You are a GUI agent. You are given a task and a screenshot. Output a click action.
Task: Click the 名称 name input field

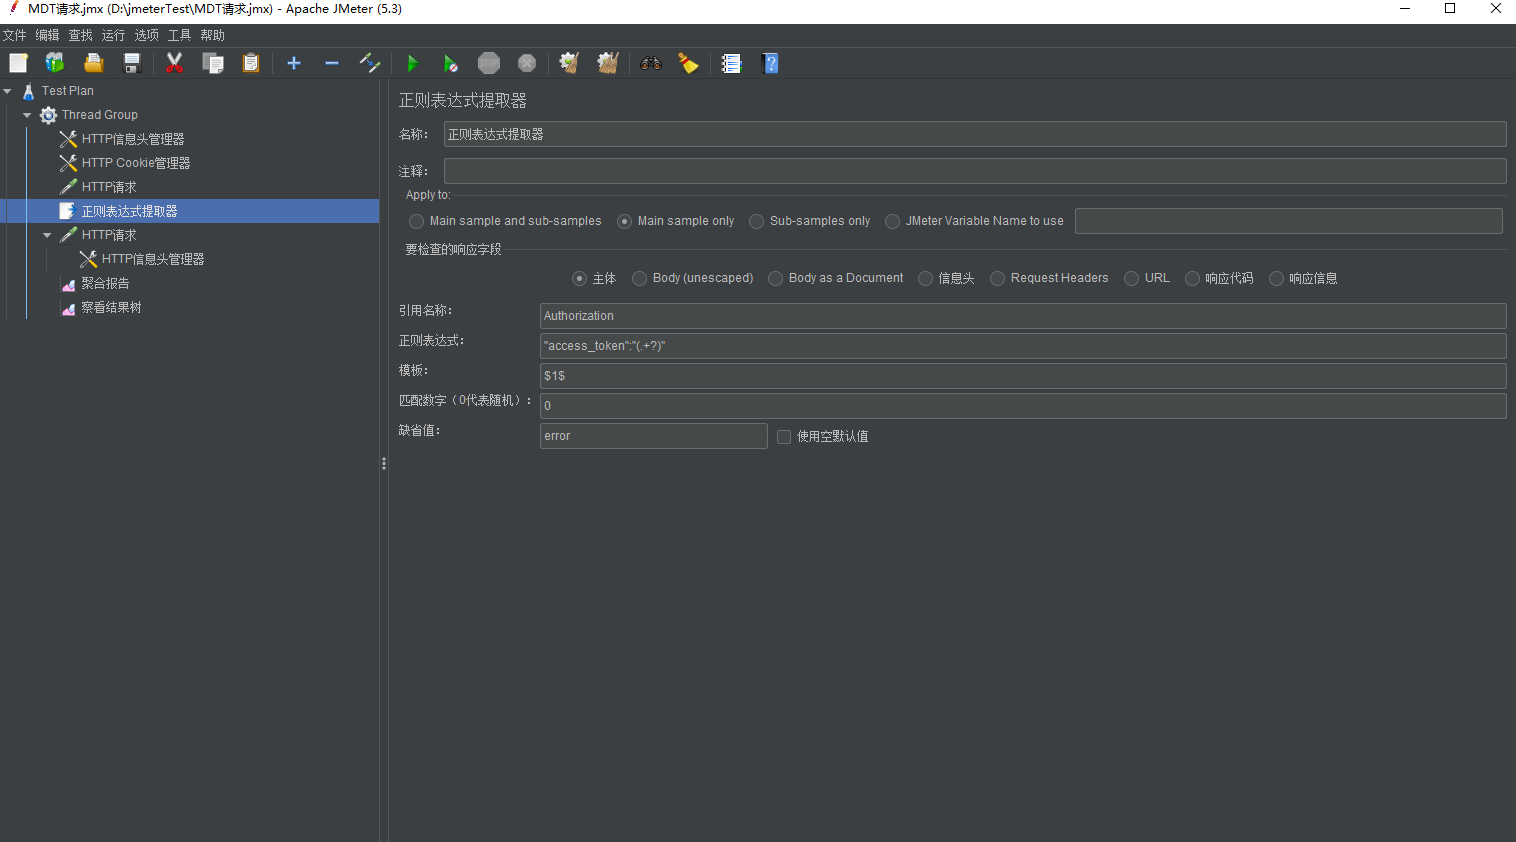pos(975,134)
